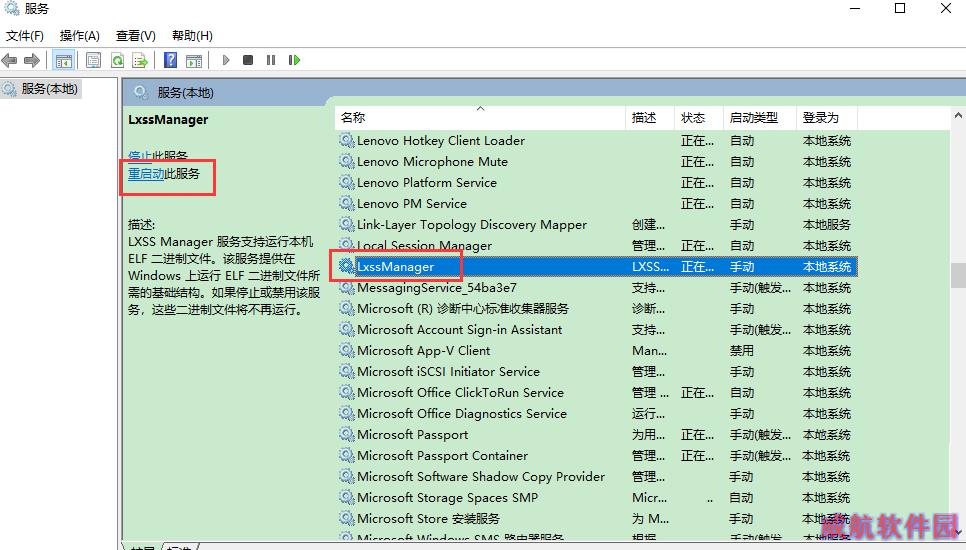Click the gear icon beside Lenovo Hotkey Client Loader
Viewport: 966px width, 550px height.
[x=347, y=140]
